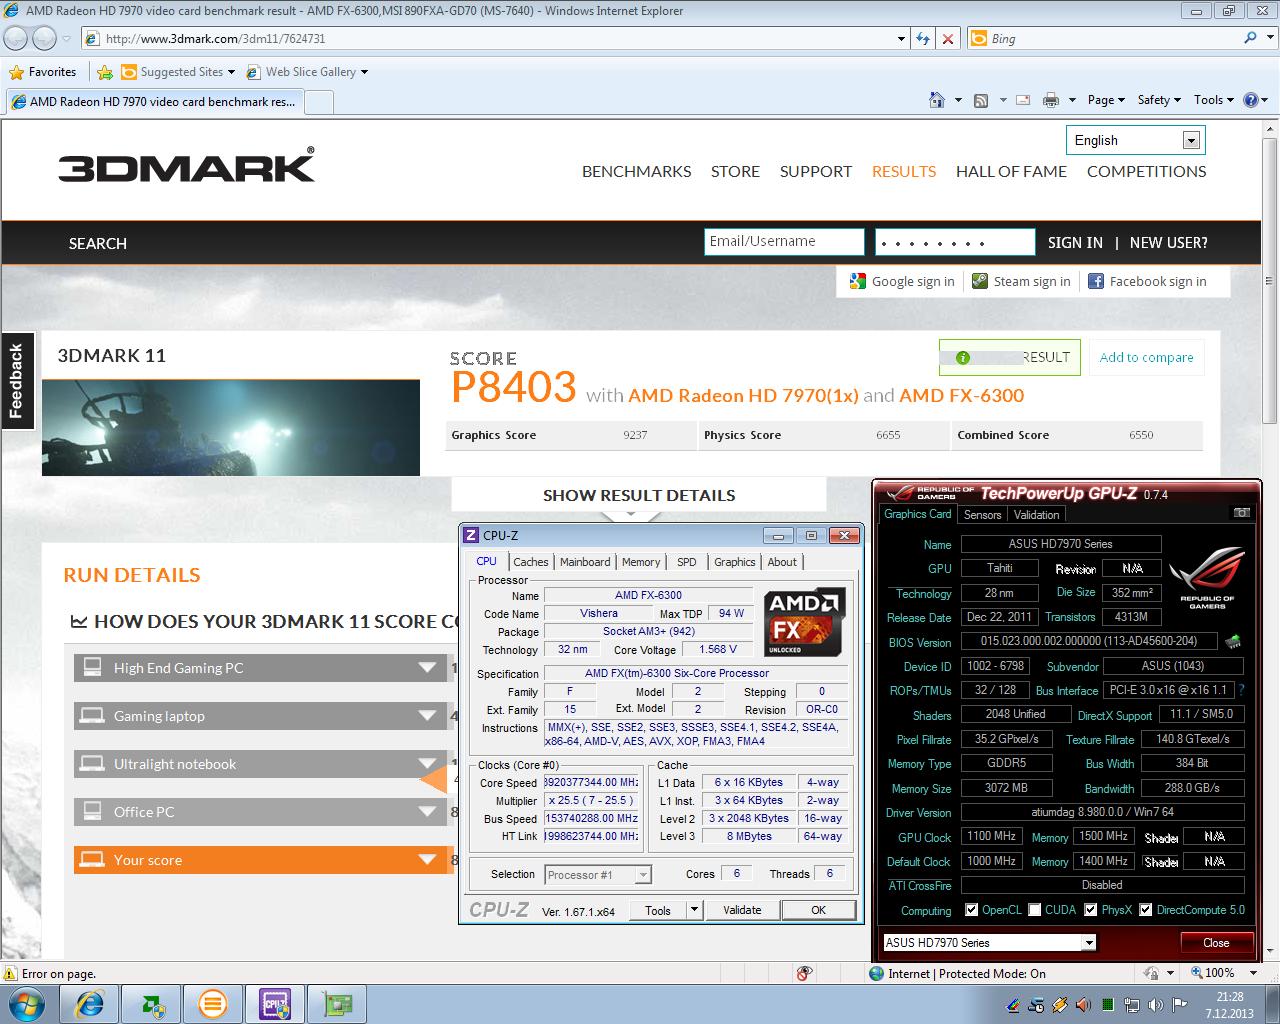Click the IE Help question mark icon
Screen dimensions: 1280x1024
[x=1250, y=100]
